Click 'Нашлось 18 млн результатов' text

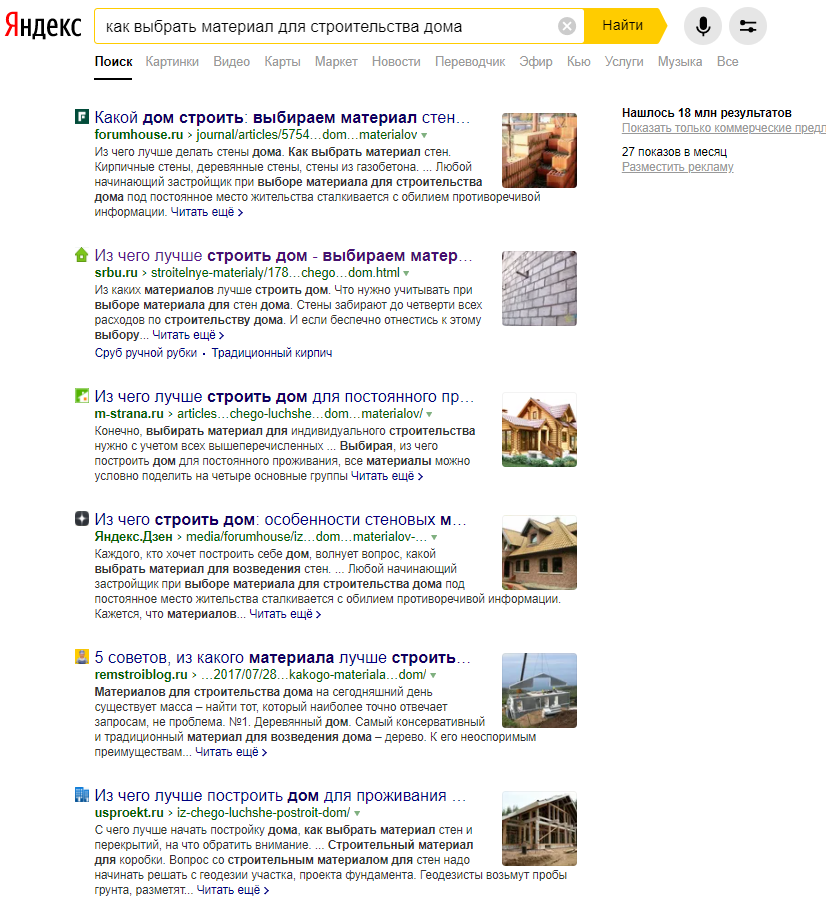pos(706,113)
